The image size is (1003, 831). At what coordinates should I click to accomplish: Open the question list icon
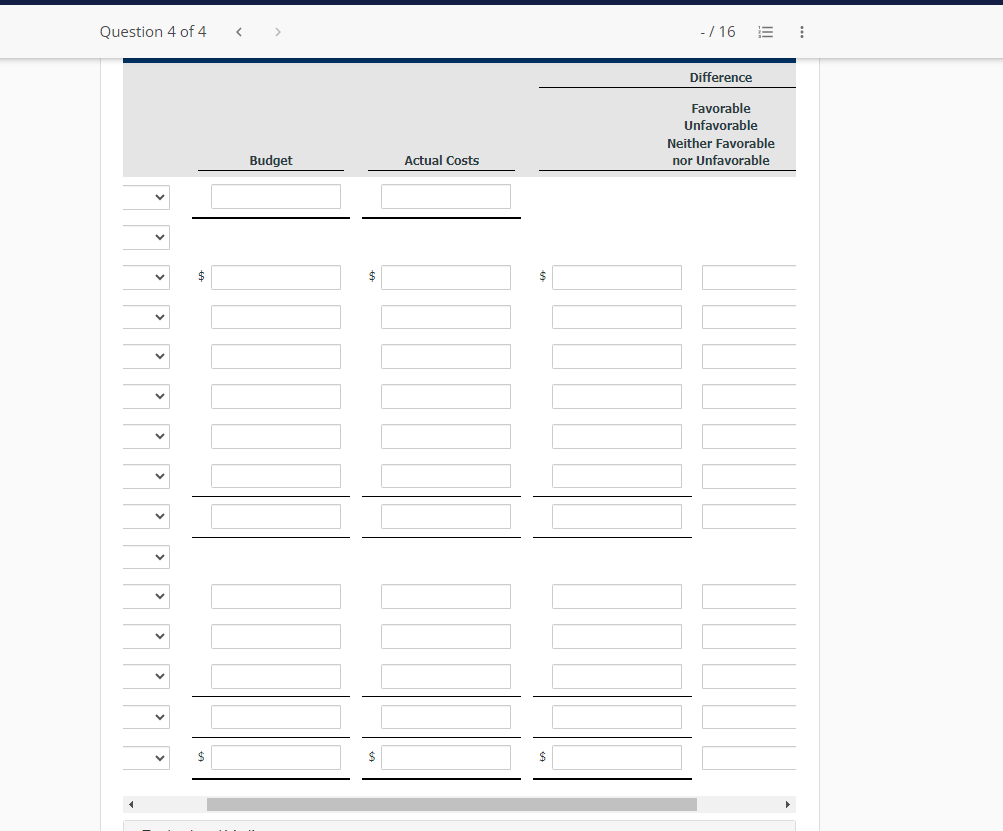tap(765, 31)
